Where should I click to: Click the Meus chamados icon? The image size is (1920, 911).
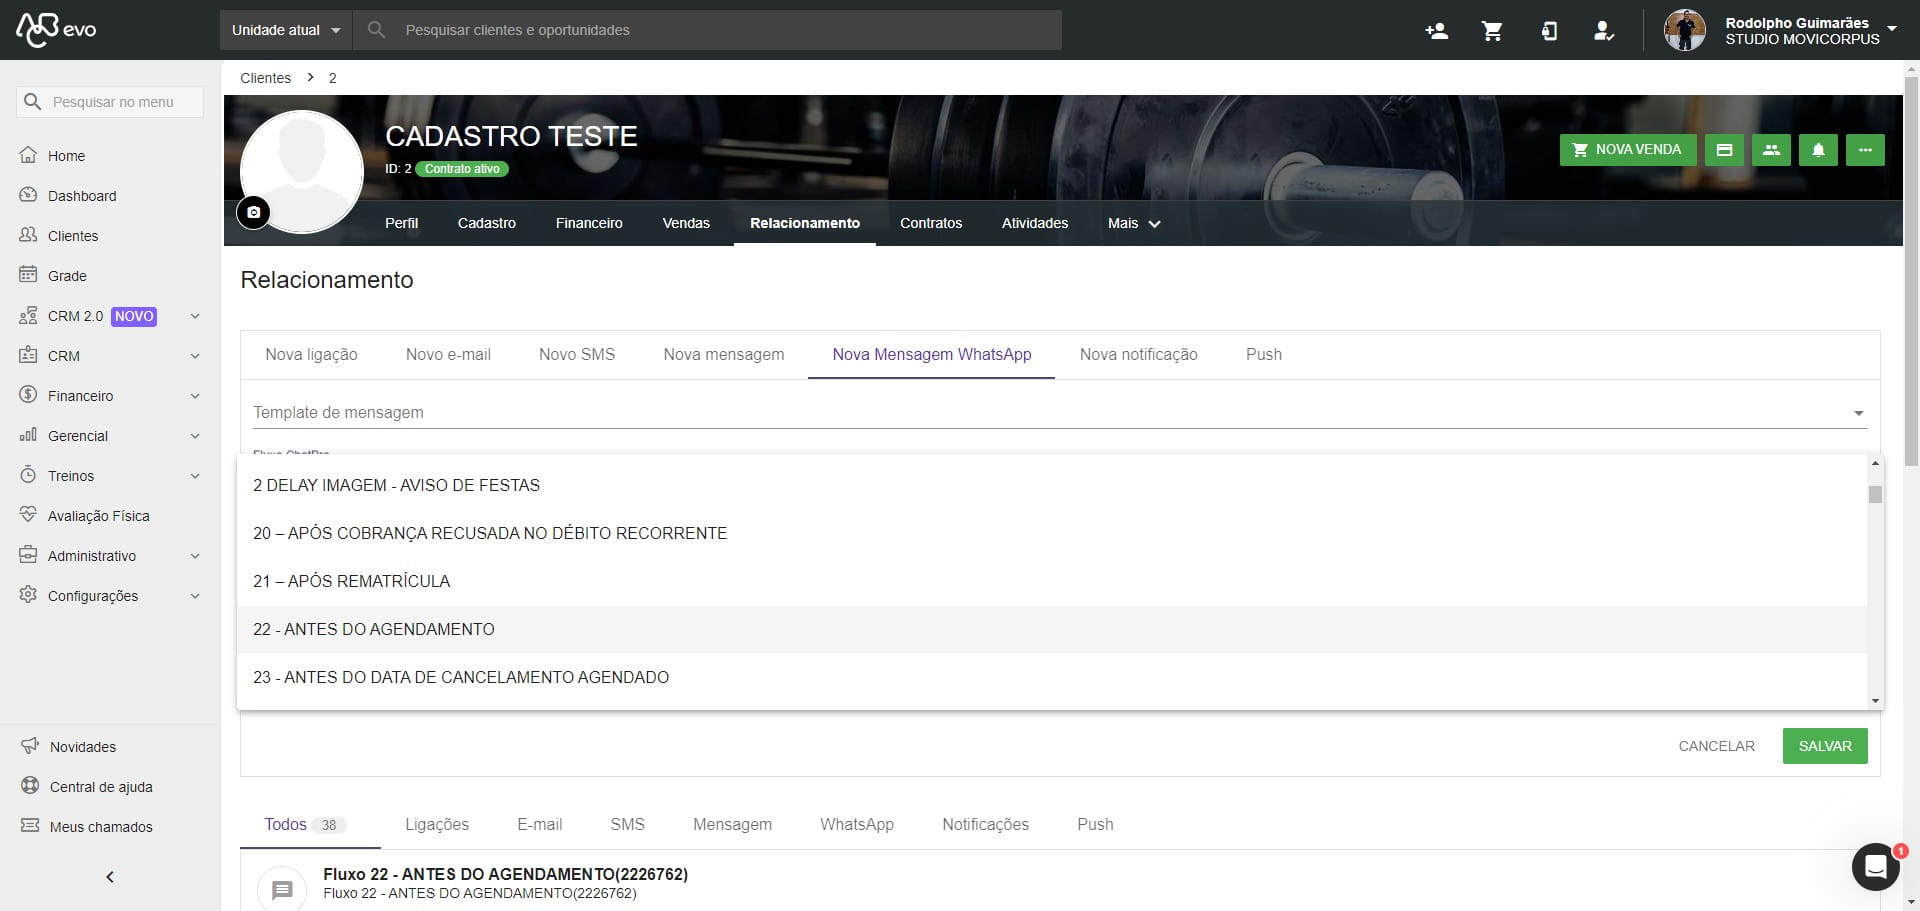pos(30,826)
